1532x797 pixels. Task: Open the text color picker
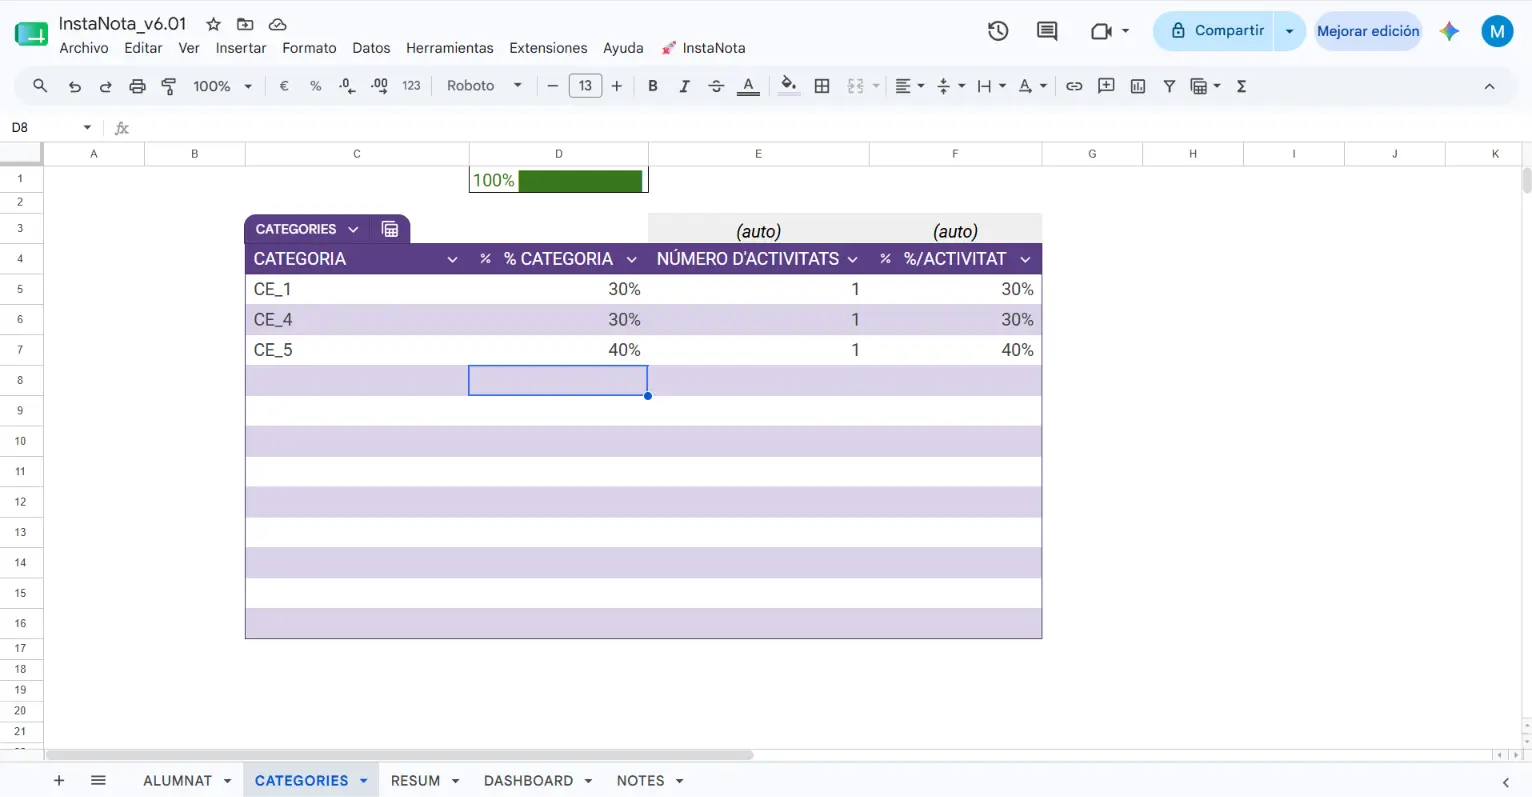click(x=748, y=86)
